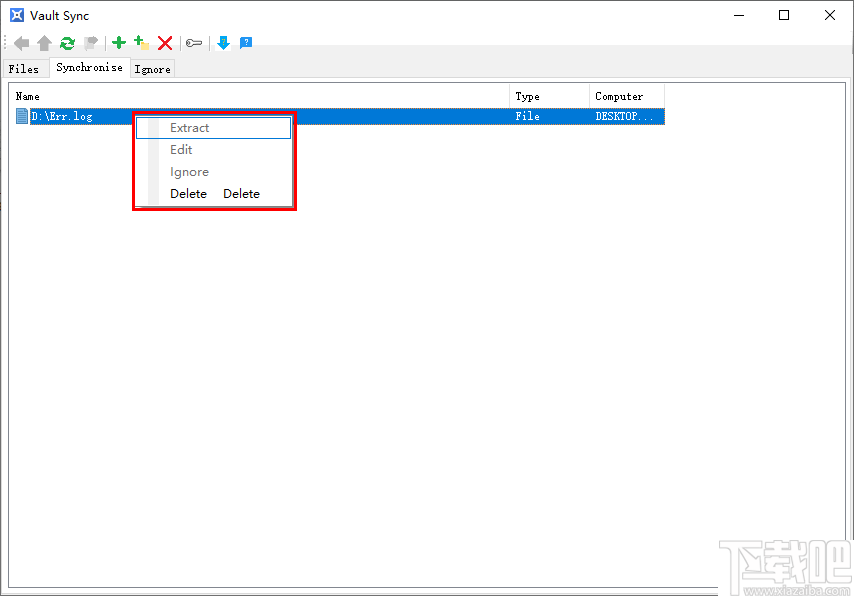Select the Synchronise tab
This screenshot has width=854, height=596.
(90, 68)
